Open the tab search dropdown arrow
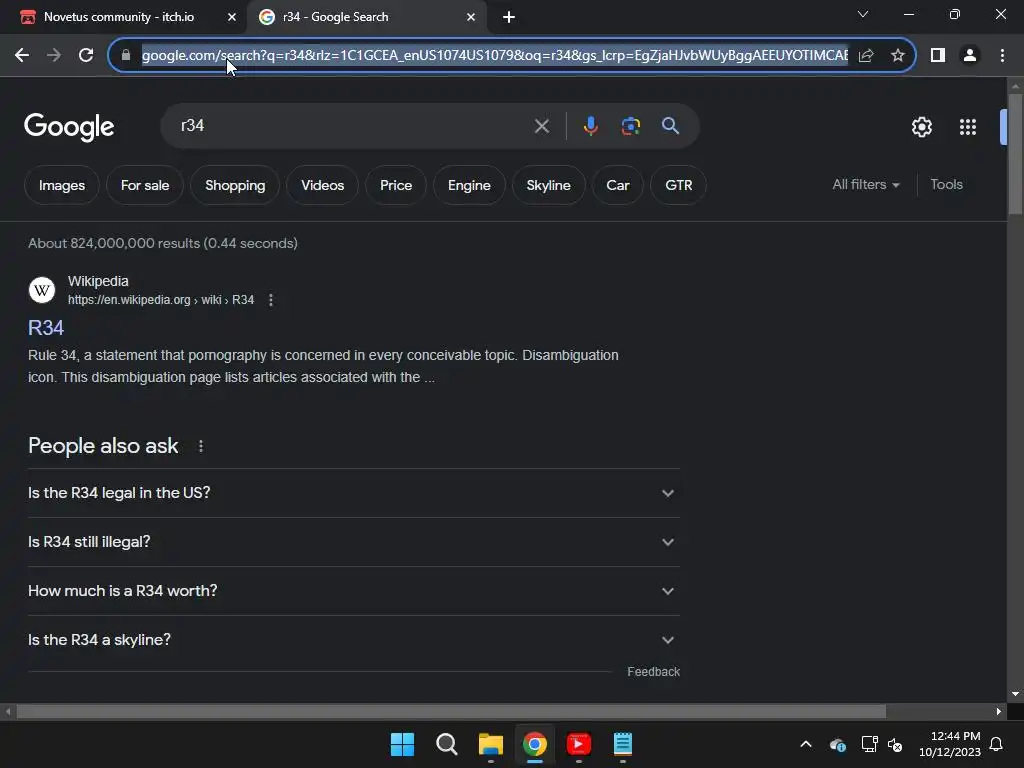 (863, 14)
